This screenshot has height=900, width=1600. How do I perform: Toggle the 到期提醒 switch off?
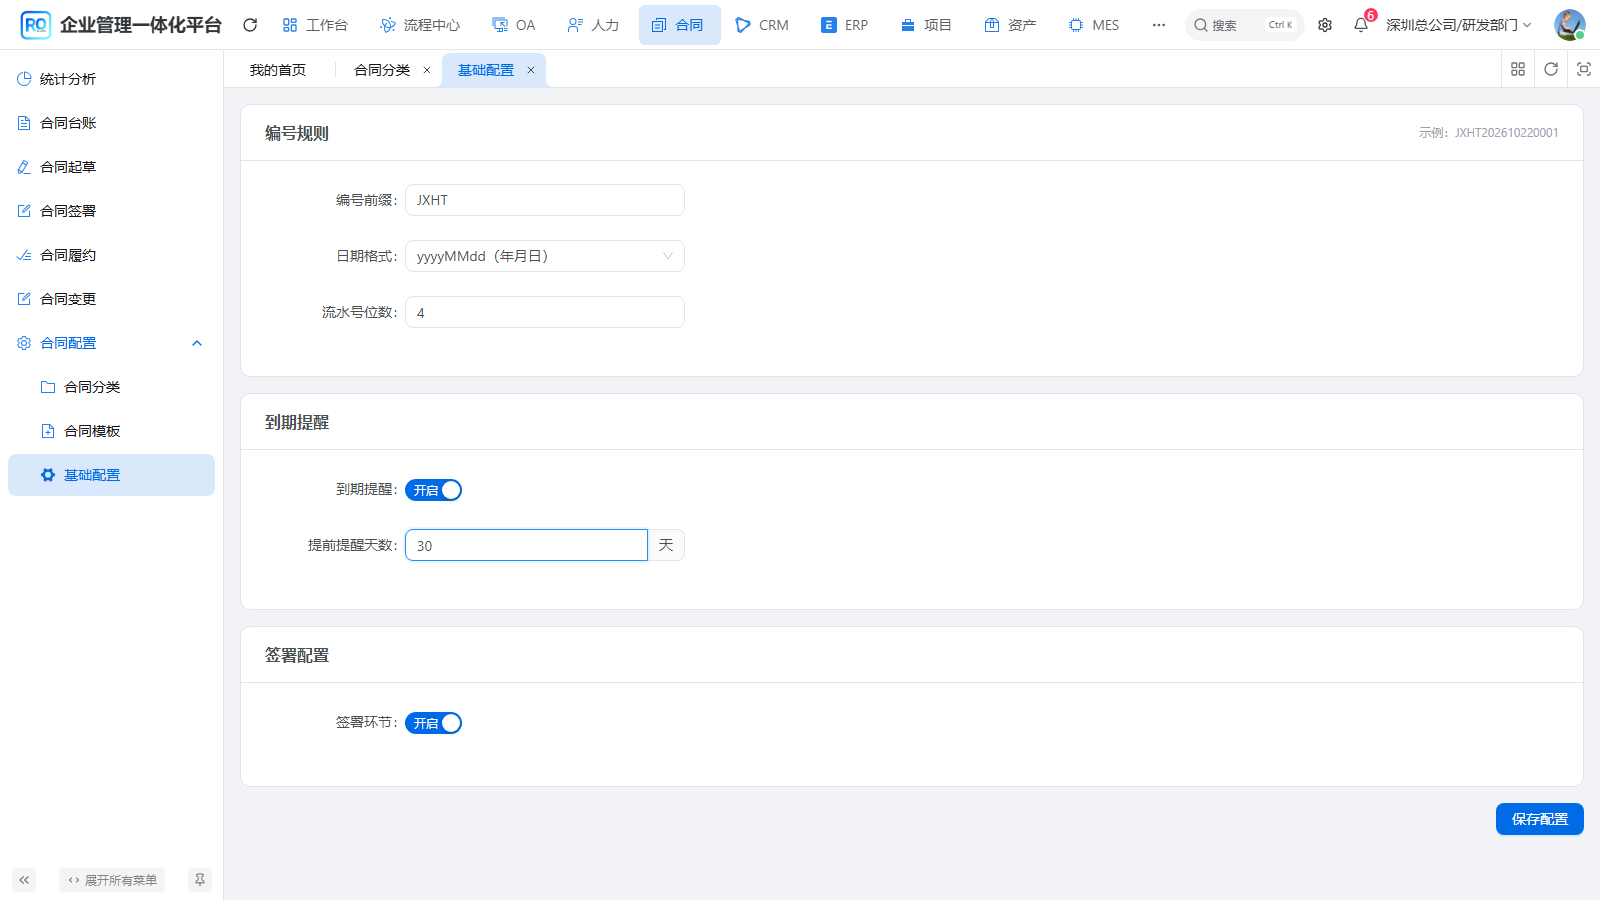[433, 490]
